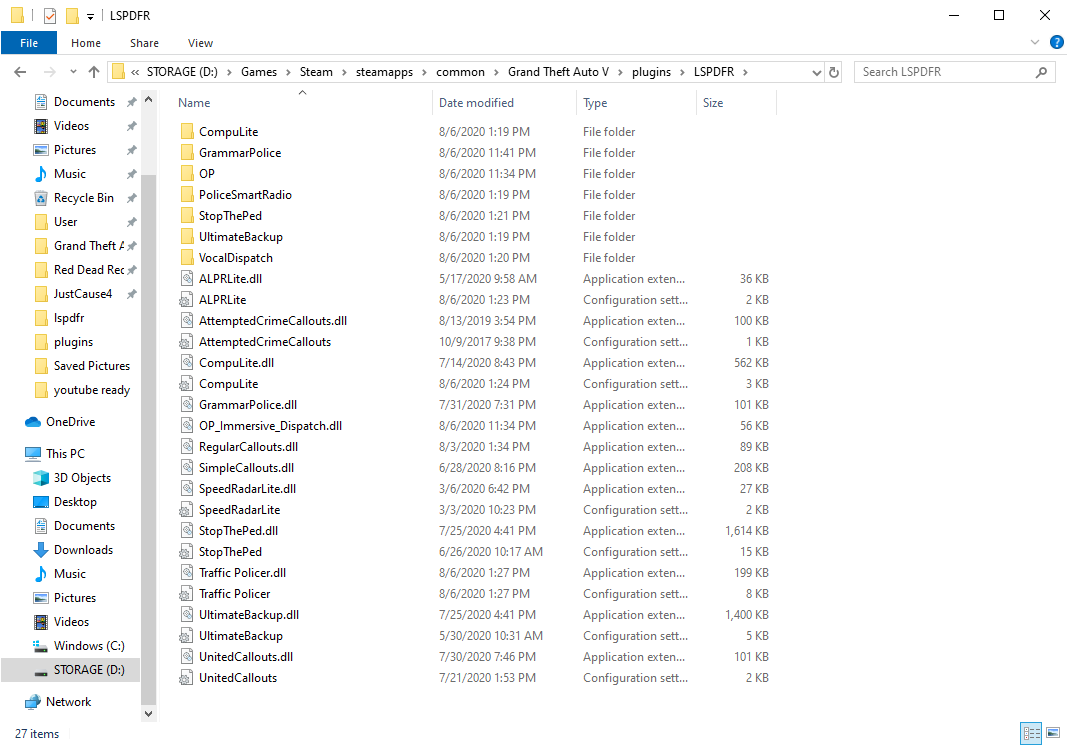
Task: Open the View ribbon tab
Action: [200, 43]
